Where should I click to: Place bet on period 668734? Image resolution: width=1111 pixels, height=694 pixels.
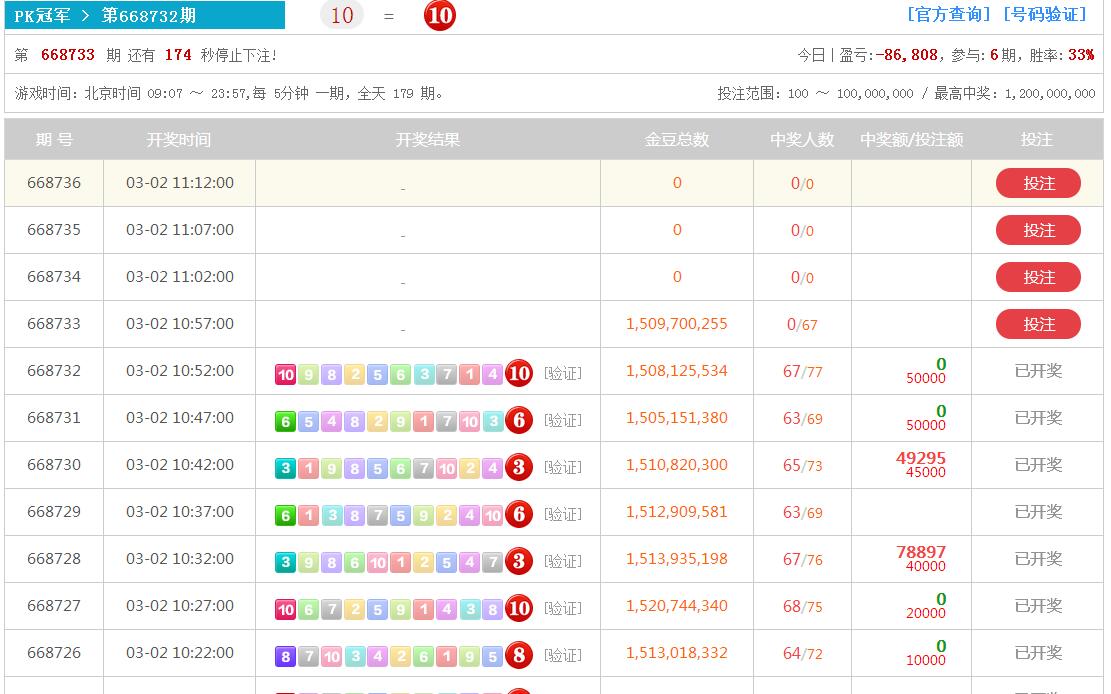tap(1038, 277)
